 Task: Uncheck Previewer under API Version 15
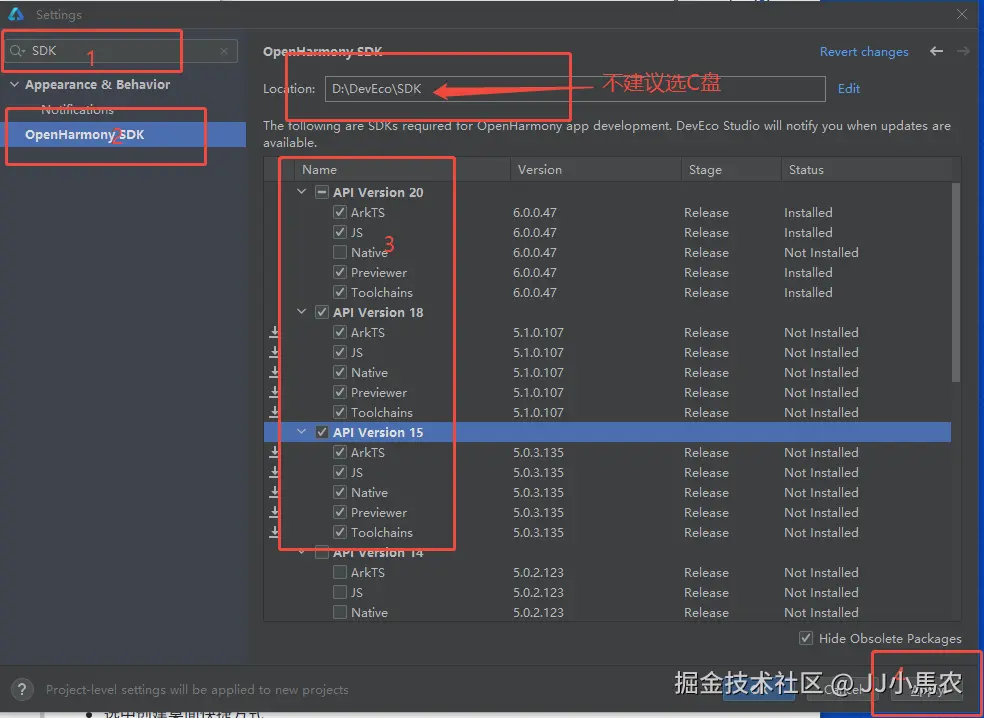click(x=340, y=512)
